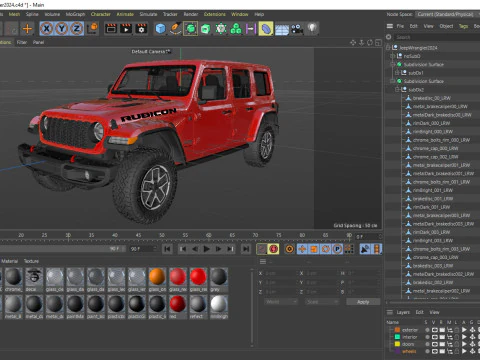
Task: Toggle the Y axis lock
Action: pos(62,29)
